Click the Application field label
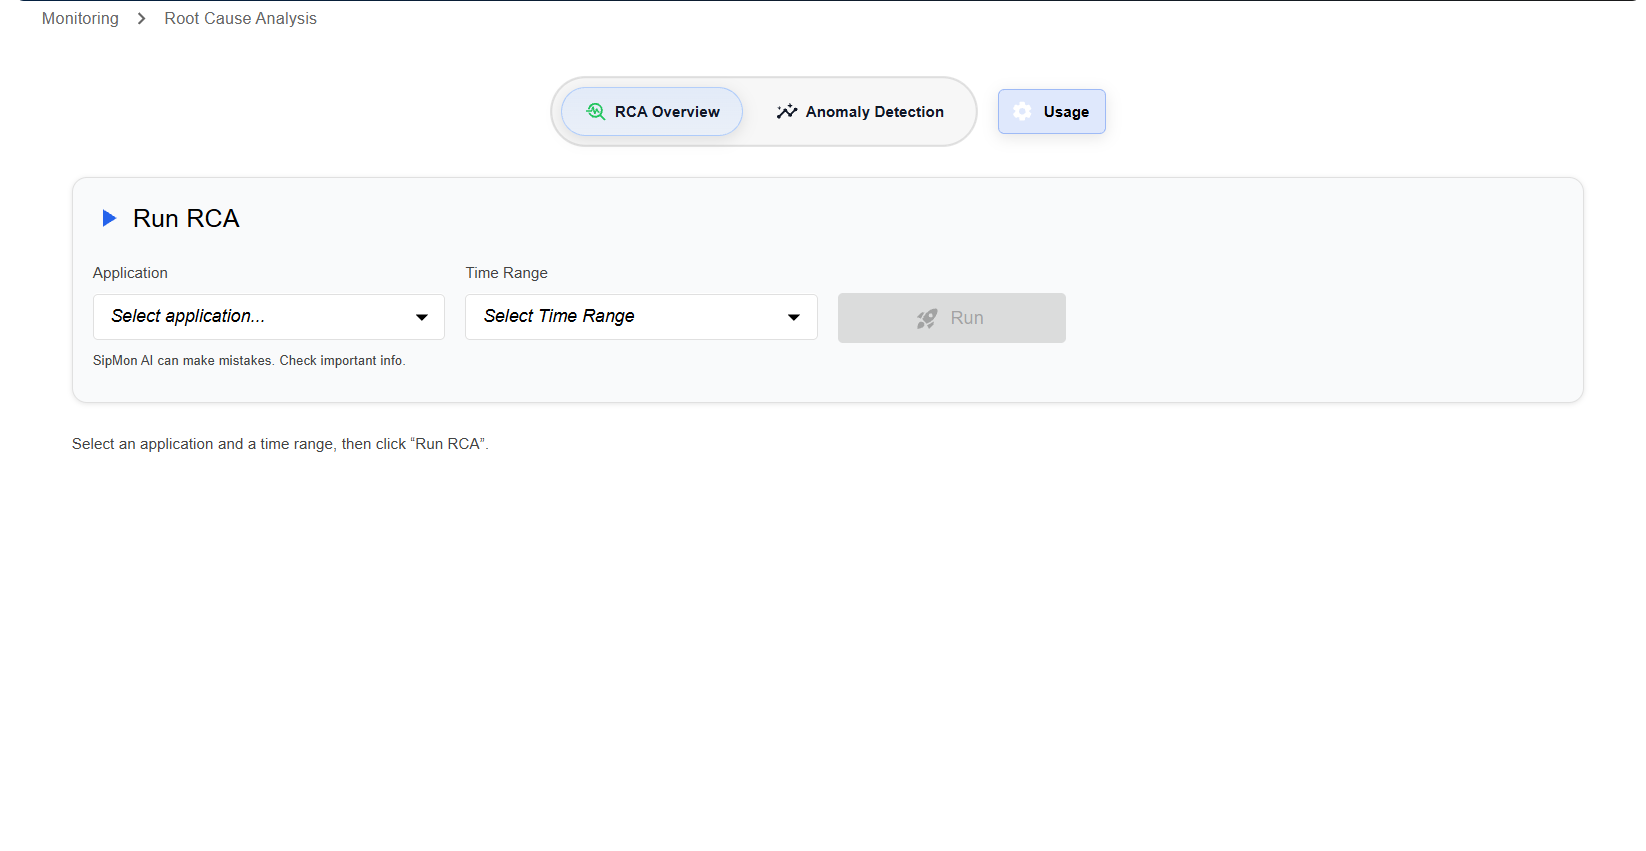The image size is (1646, 851). click(x=130, y=273)
